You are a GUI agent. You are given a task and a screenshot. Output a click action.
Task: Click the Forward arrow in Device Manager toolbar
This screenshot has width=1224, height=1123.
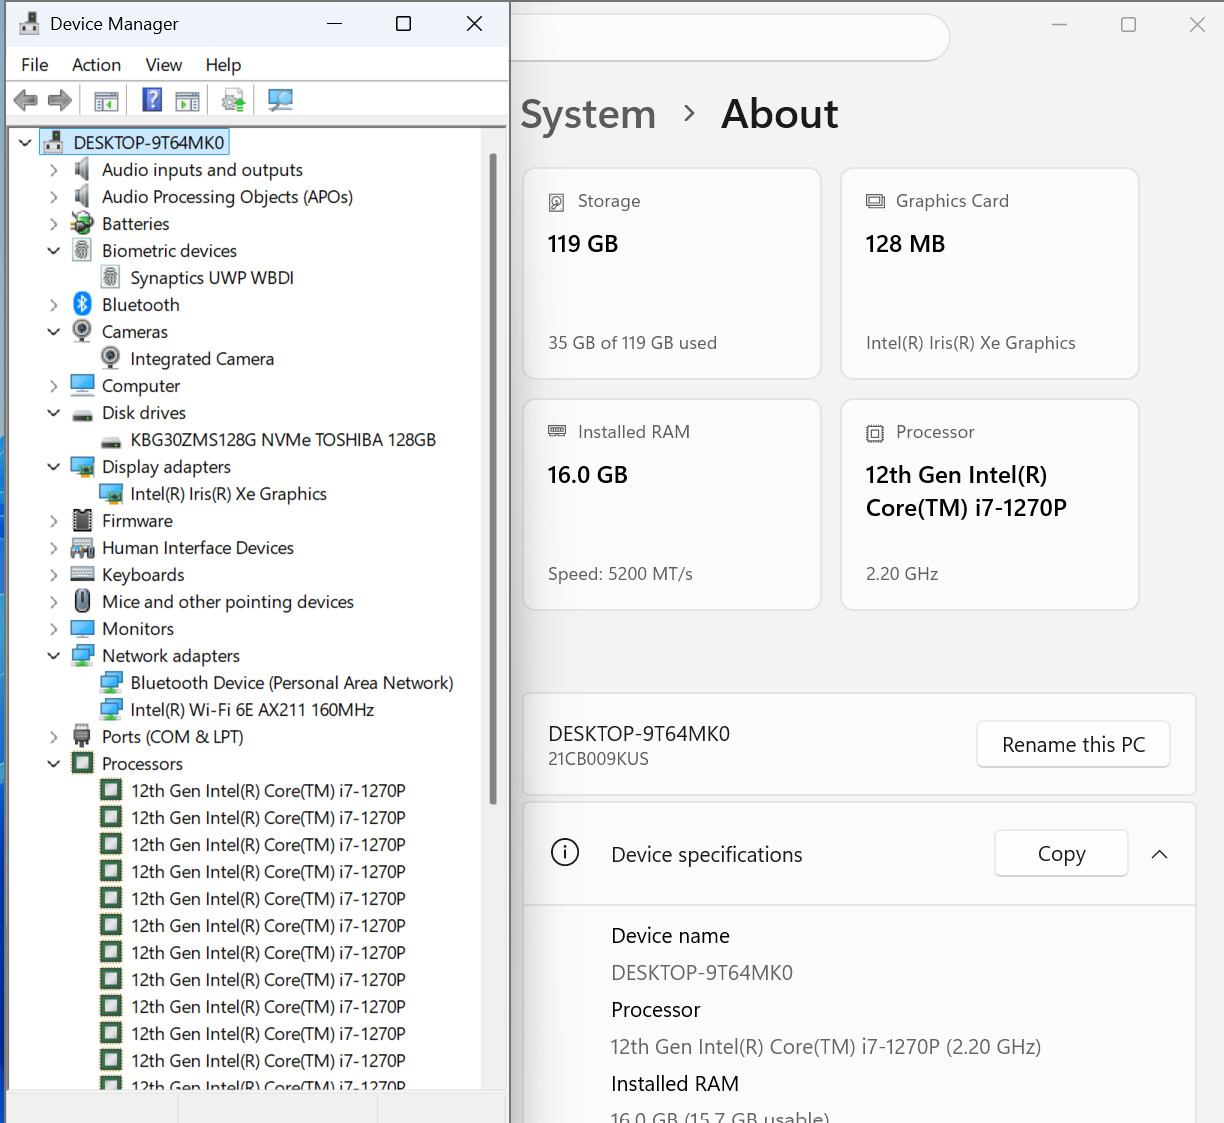point(60,100)
